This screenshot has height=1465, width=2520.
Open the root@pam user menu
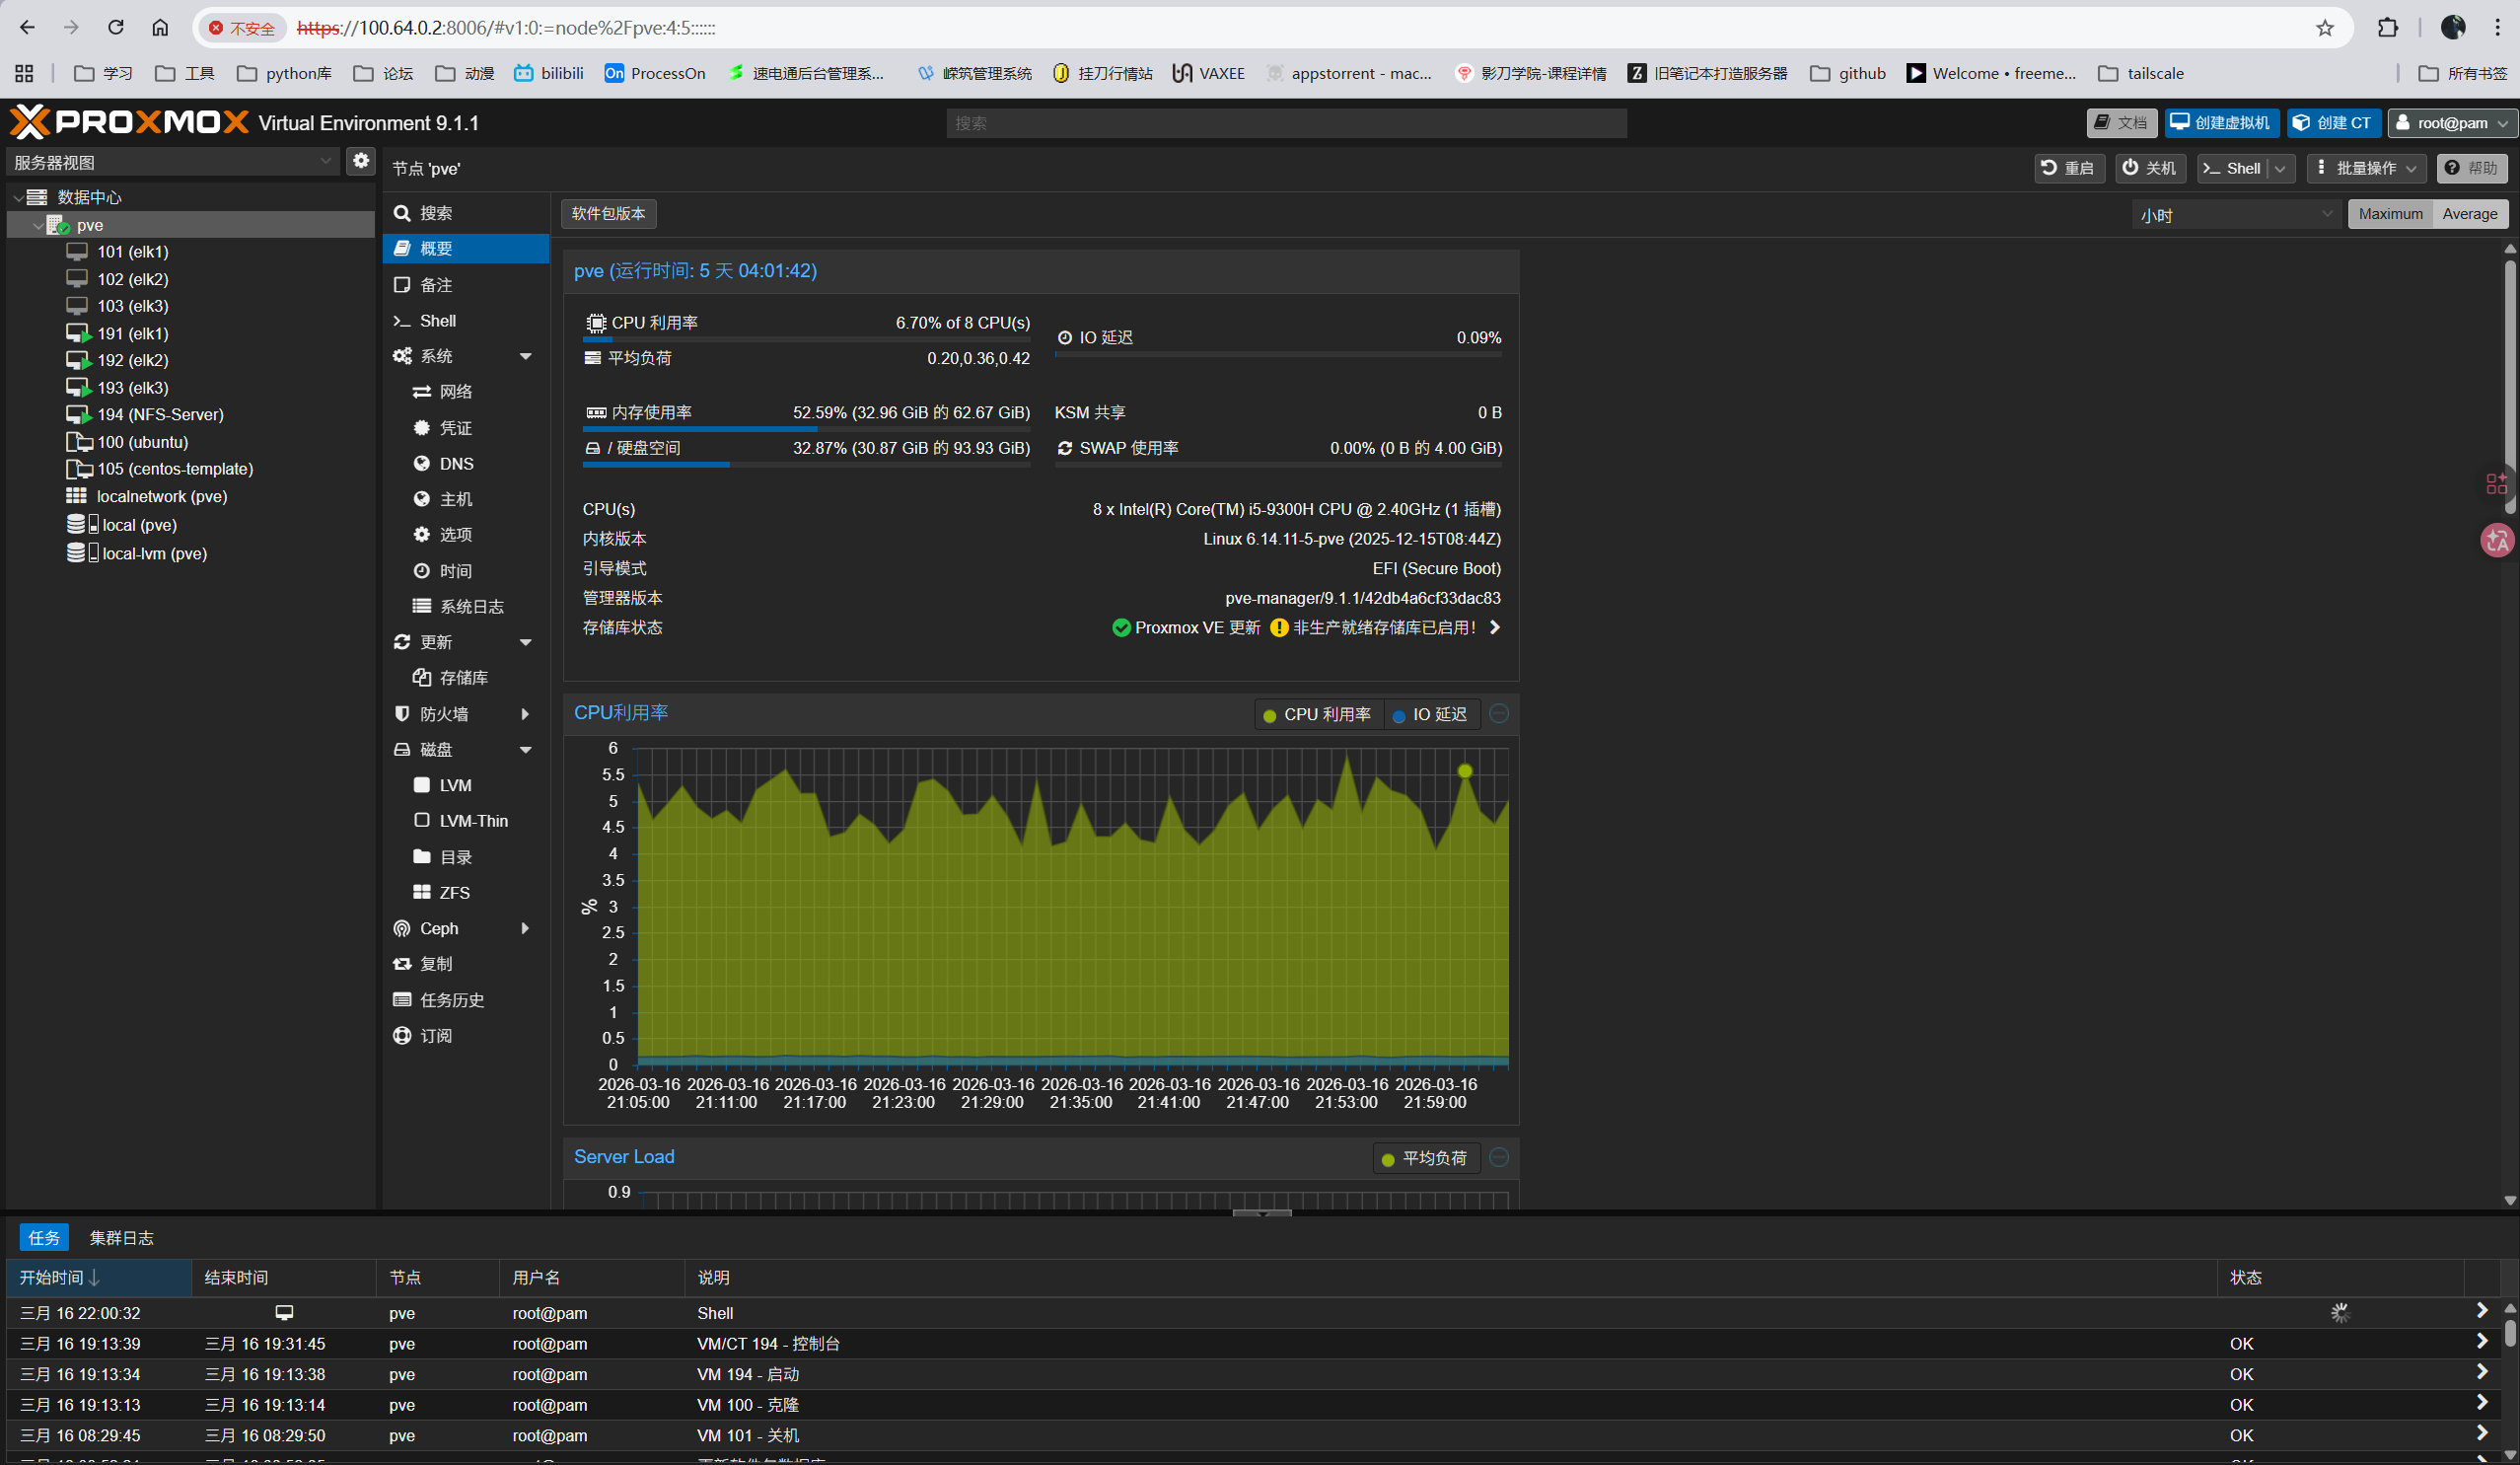[2451, 123]
